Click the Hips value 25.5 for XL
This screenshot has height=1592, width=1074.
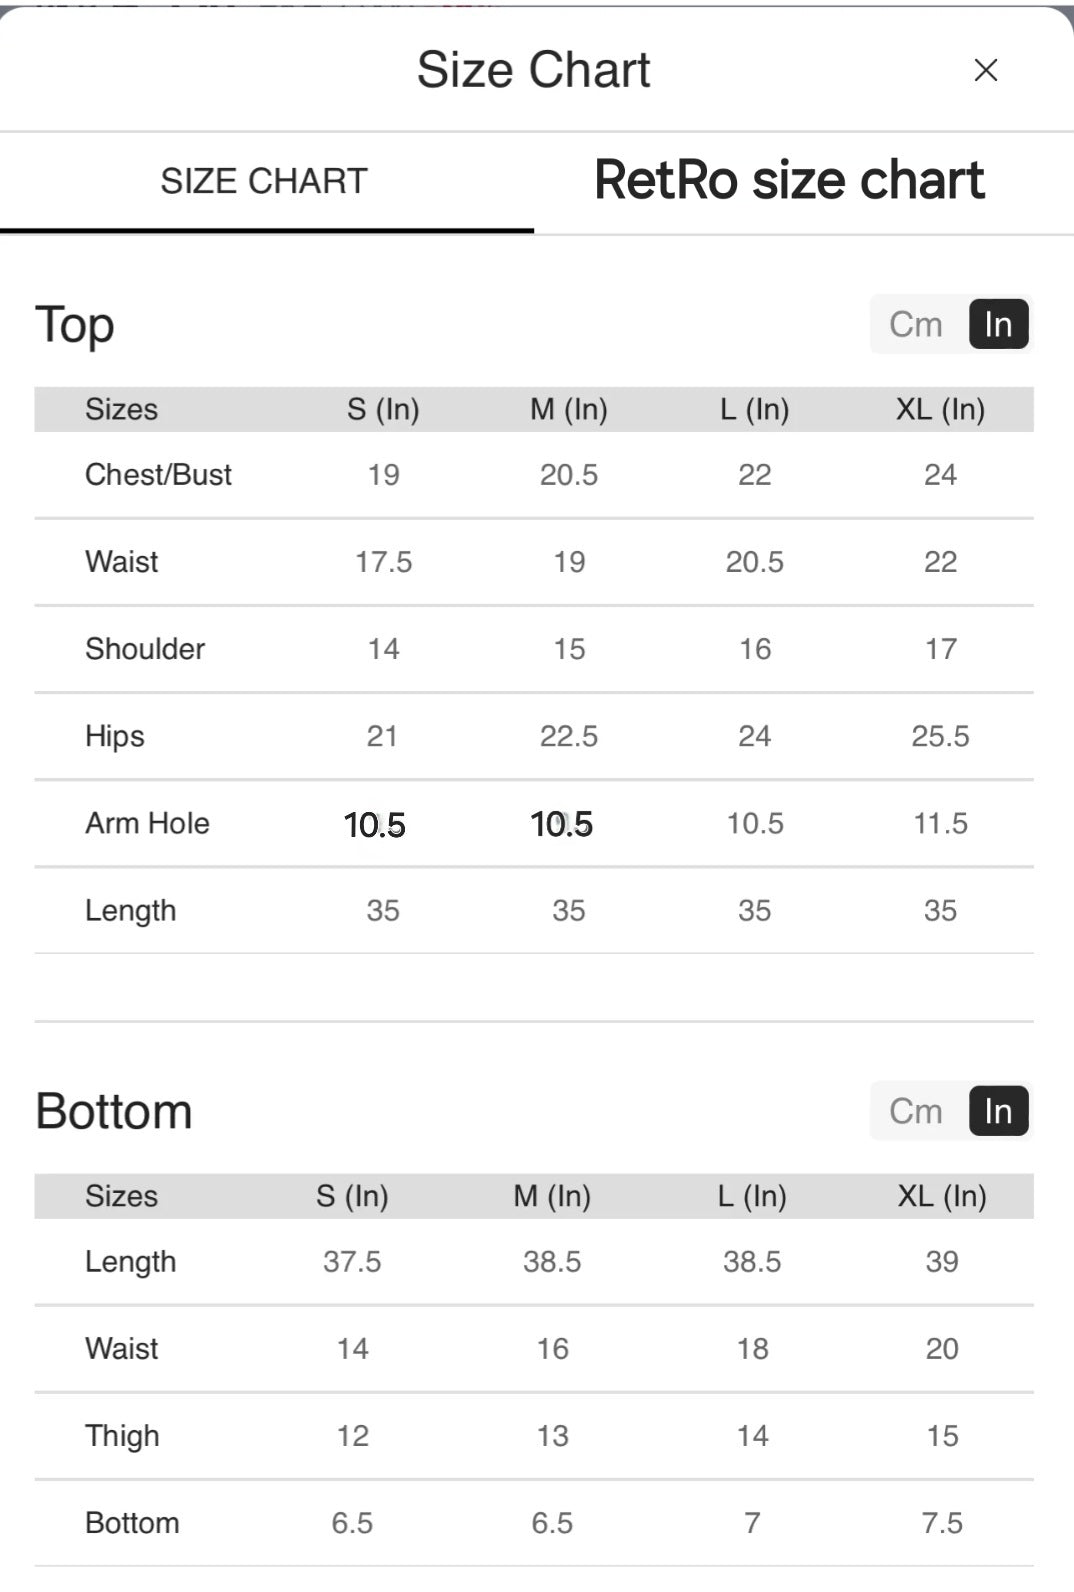[940, 736]
